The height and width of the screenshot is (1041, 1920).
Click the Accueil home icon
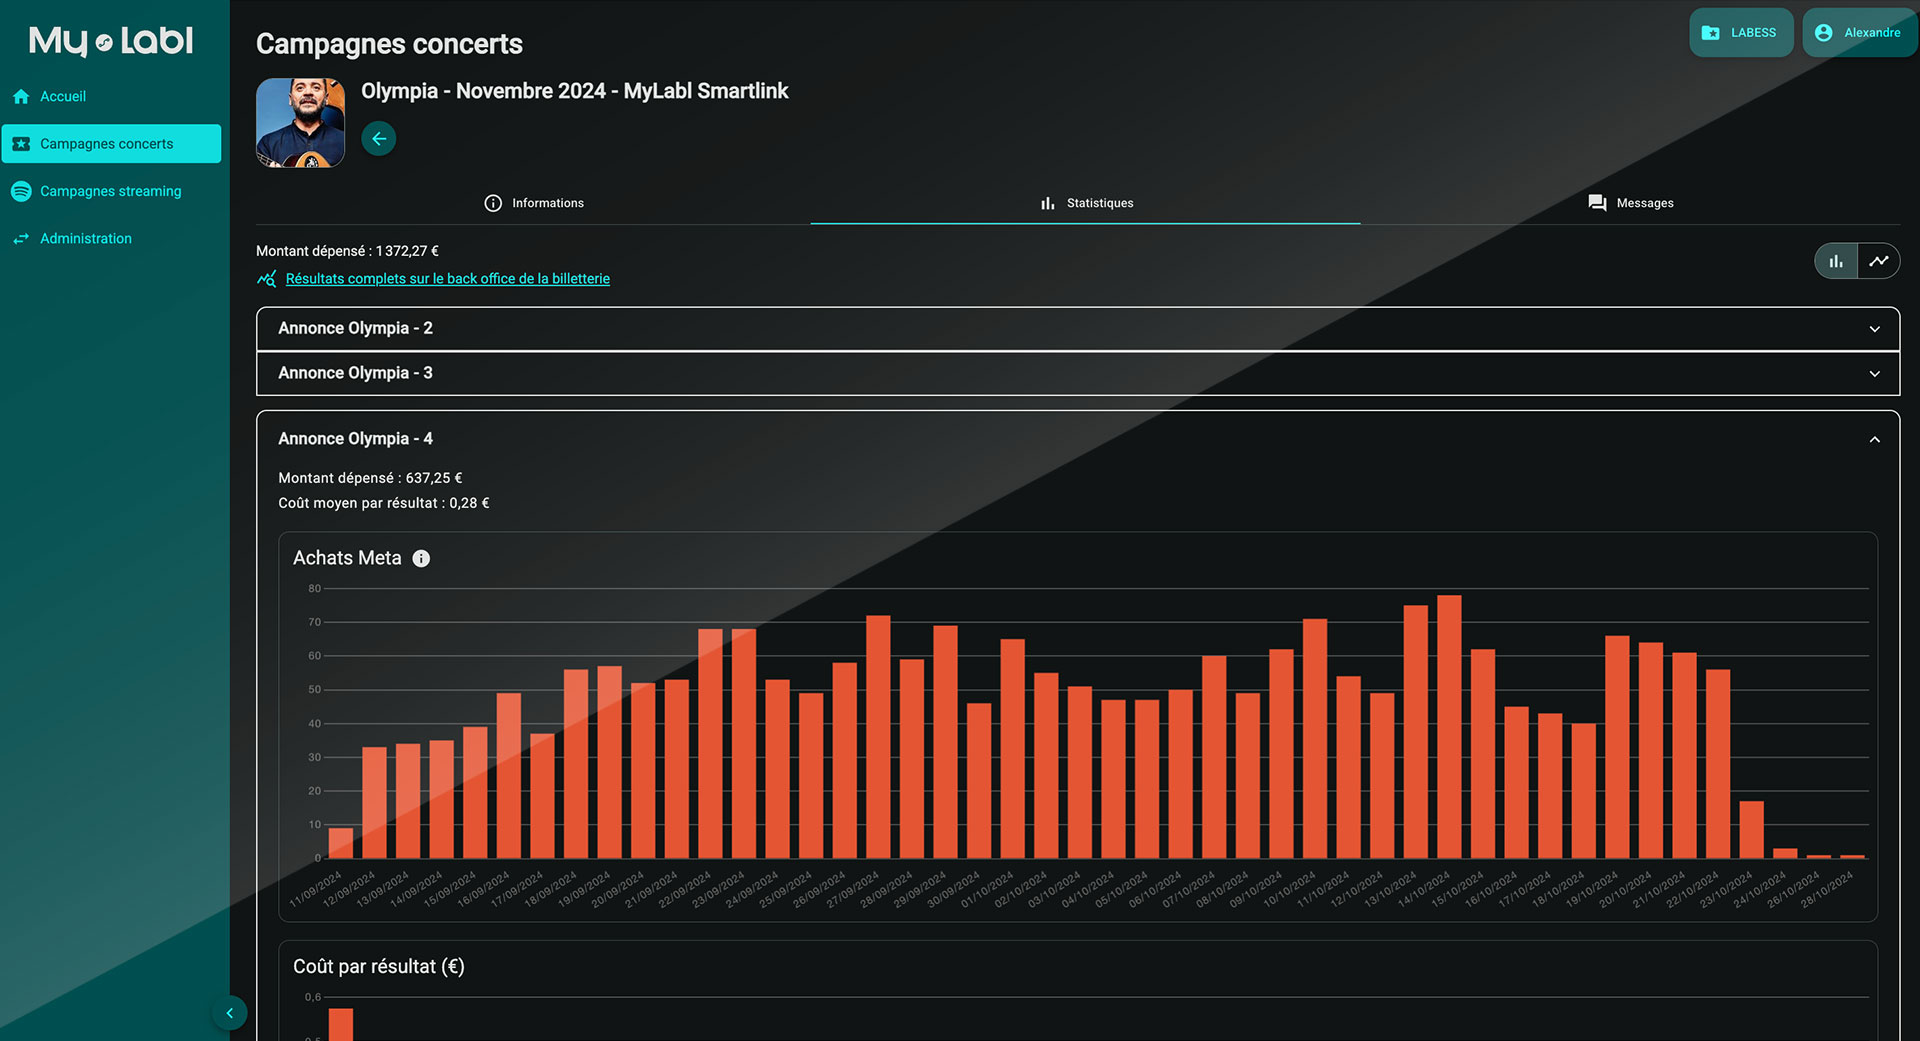point(21,97)
